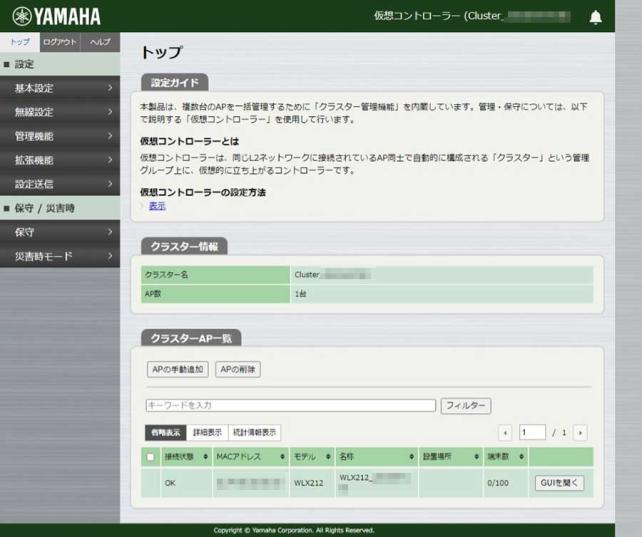This screenshot has height=537, width=642.
Task: Expand the 基本設定 menu
Action: [60, 88]
